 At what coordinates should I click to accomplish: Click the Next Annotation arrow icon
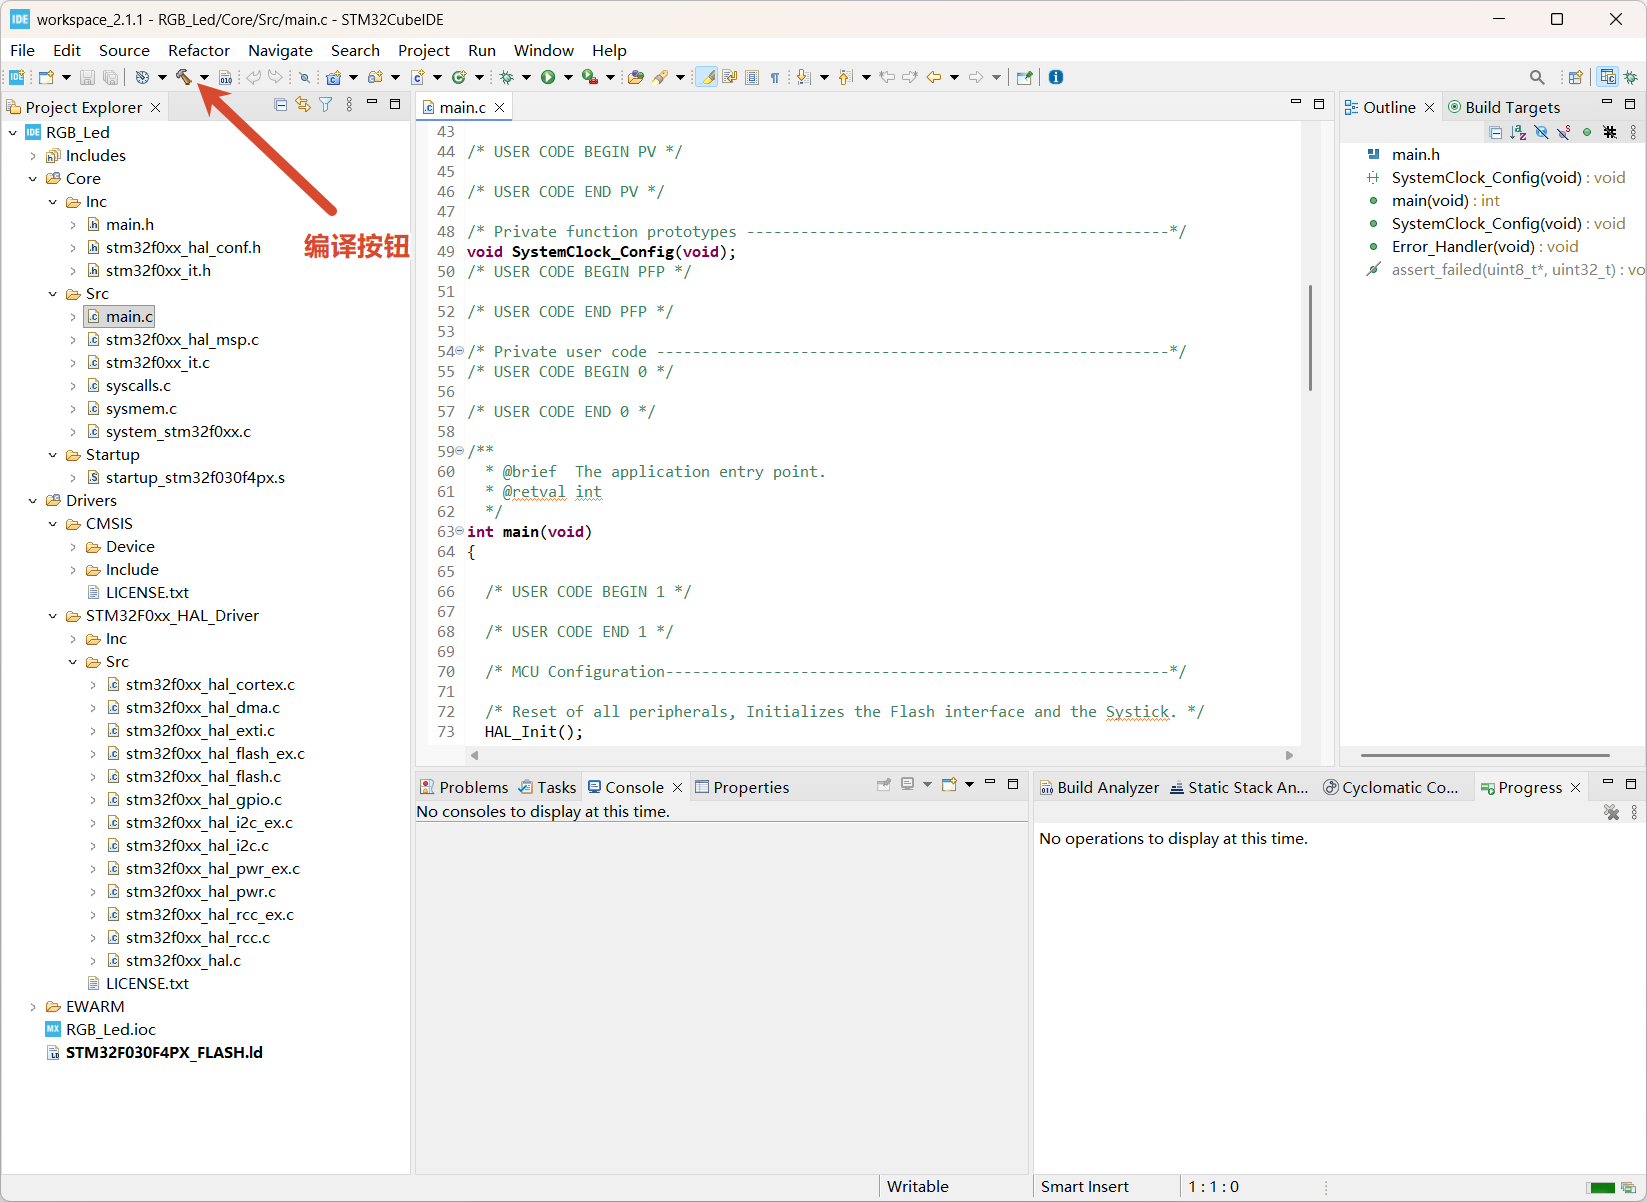(x=803, y=77)
